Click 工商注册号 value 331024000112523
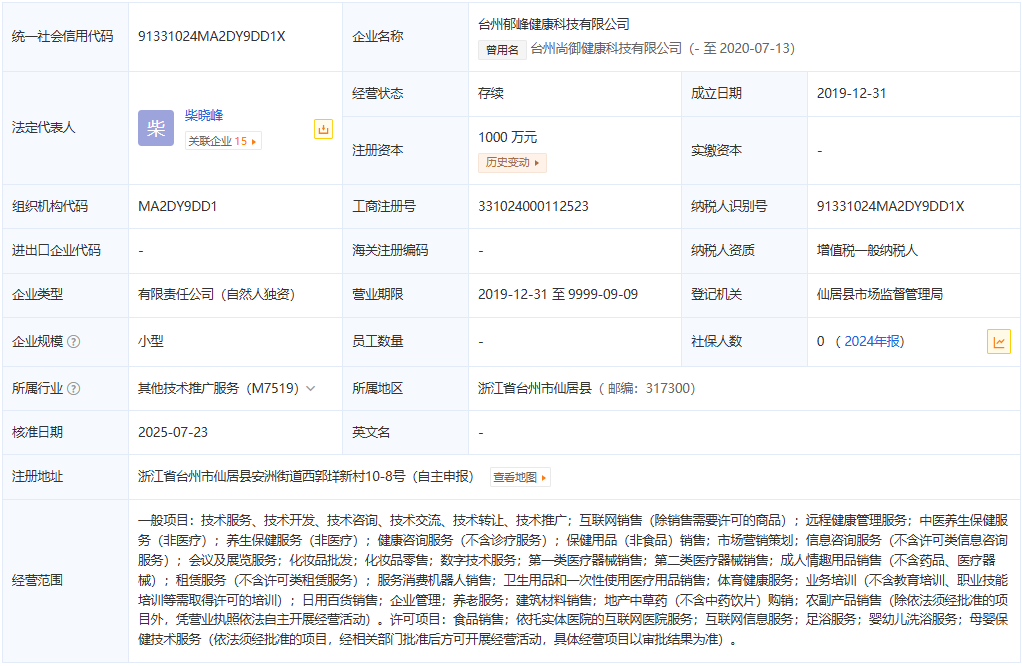Viewport: 1022px width, 666px height. pyautogui.click(x=533, y=207)
